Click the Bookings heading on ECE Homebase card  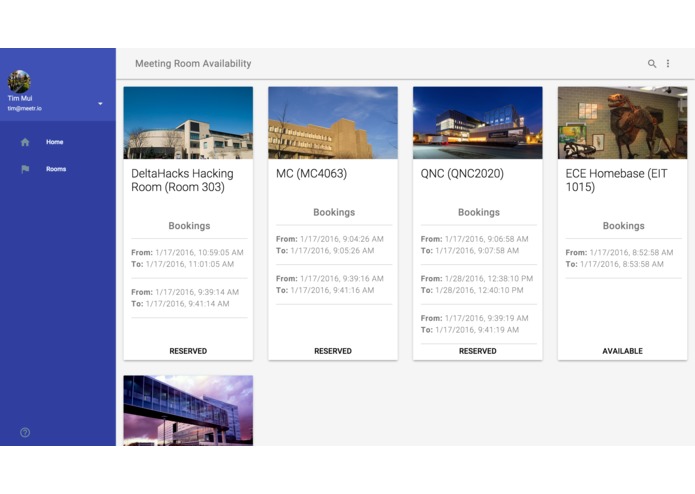(623, 226)
